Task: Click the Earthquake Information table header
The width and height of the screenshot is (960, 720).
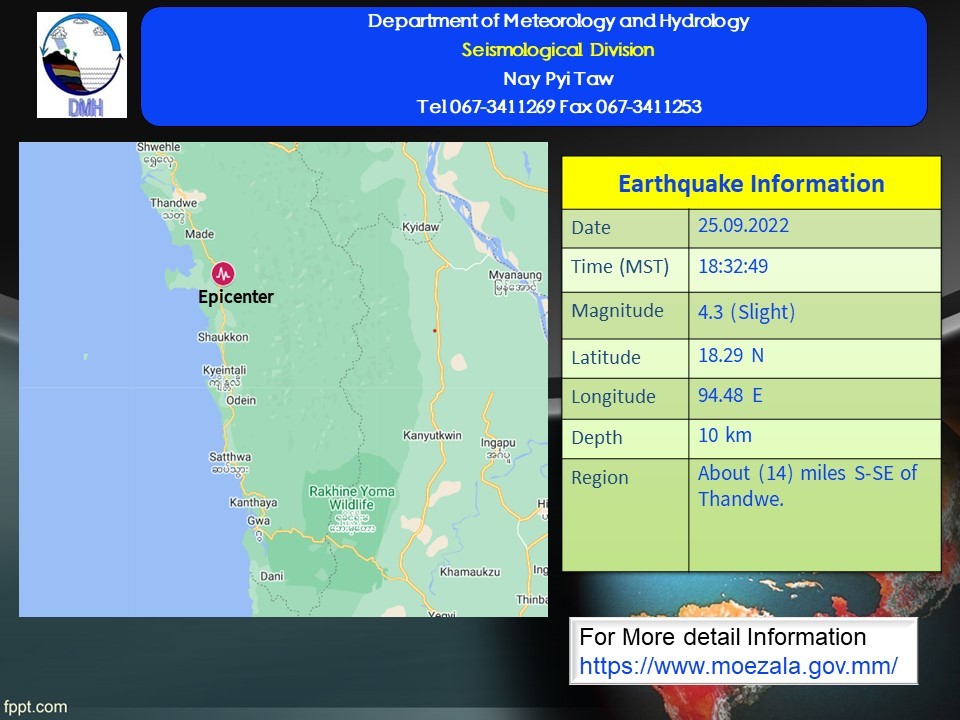Action: click(x=751, y=184)
